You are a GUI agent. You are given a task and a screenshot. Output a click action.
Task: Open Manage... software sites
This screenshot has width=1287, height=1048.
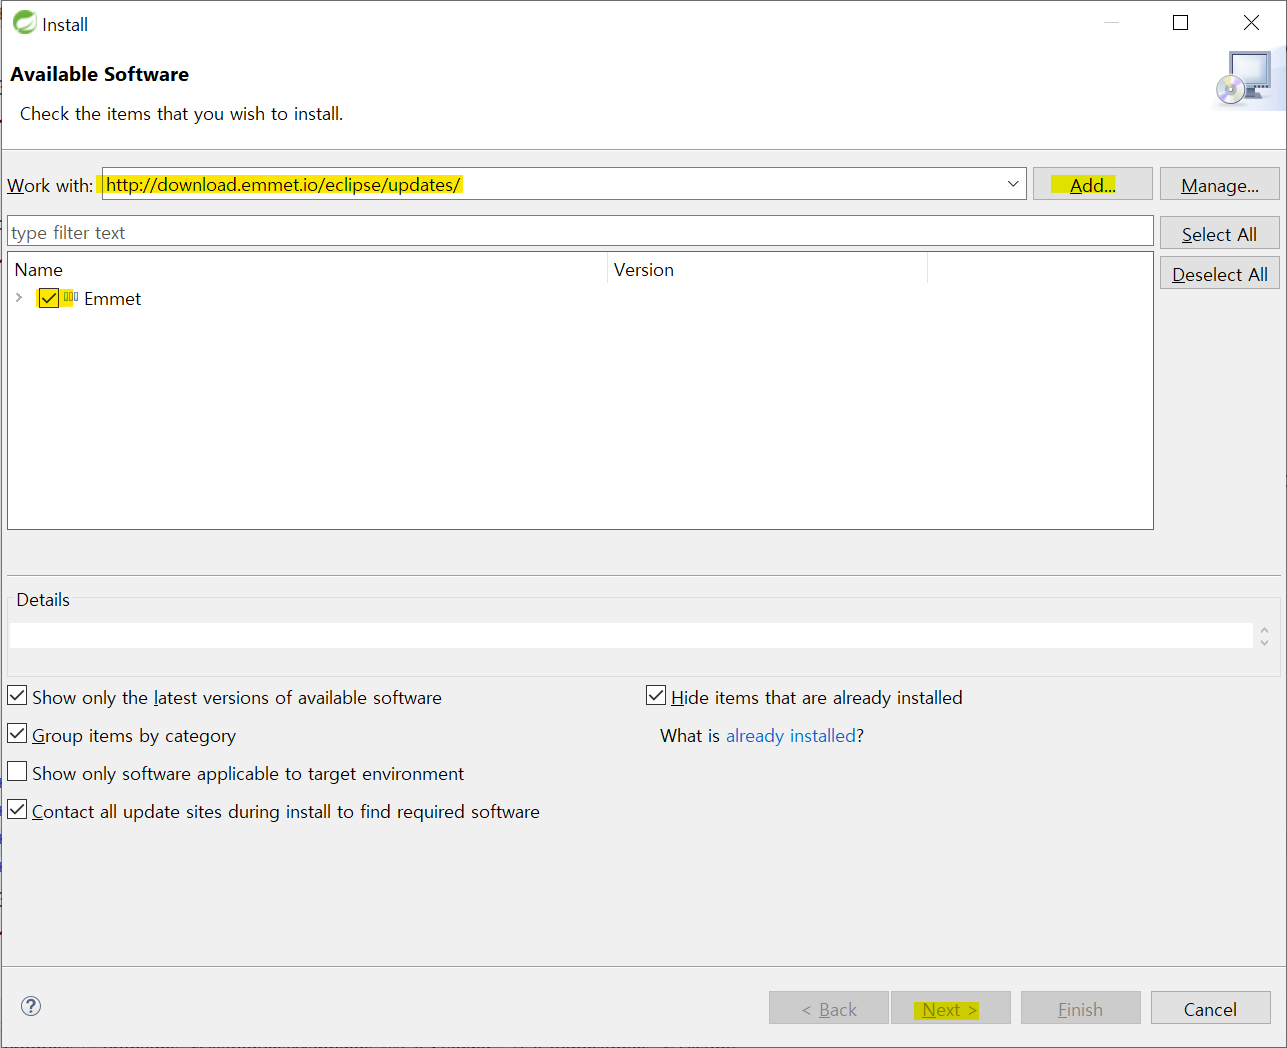[1220, 184]
